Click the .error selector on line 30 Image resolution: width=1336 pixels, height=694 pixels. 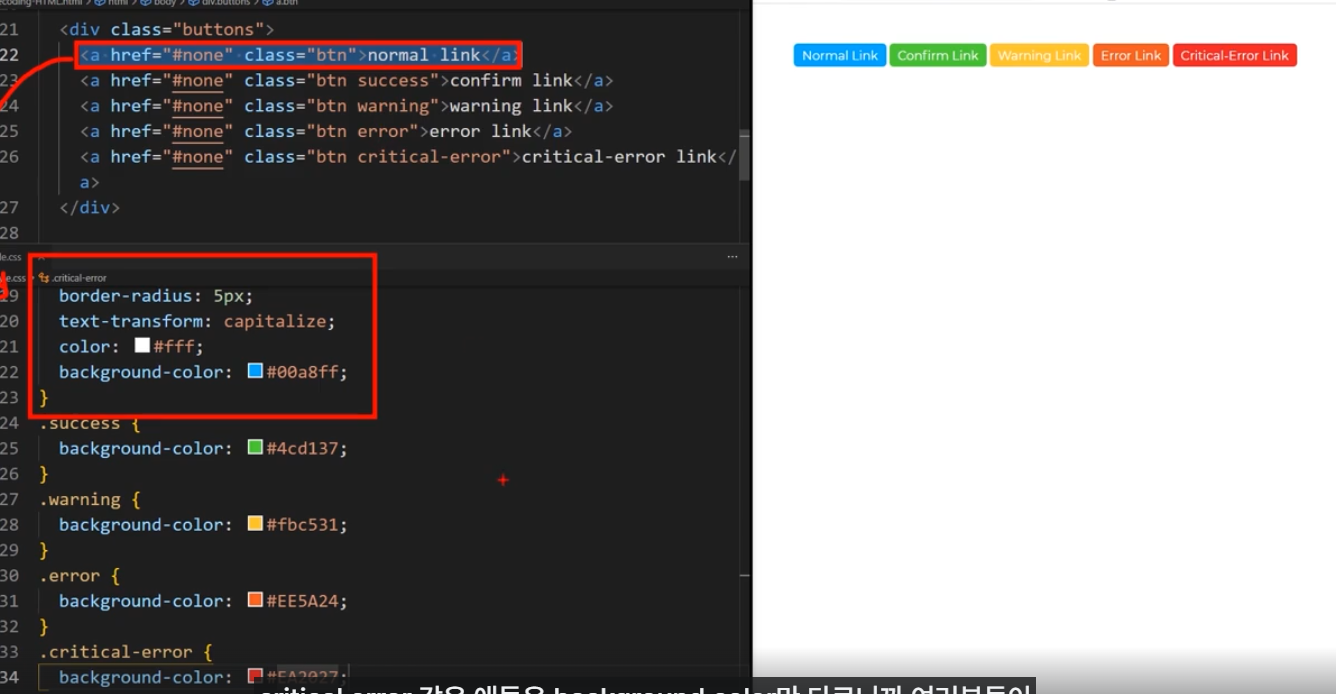click(69, 575)
